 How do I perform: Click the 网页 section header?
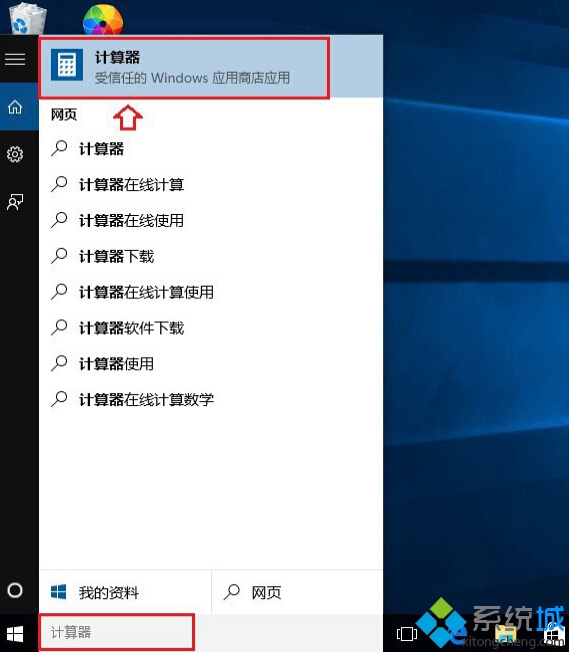[64, 114]
